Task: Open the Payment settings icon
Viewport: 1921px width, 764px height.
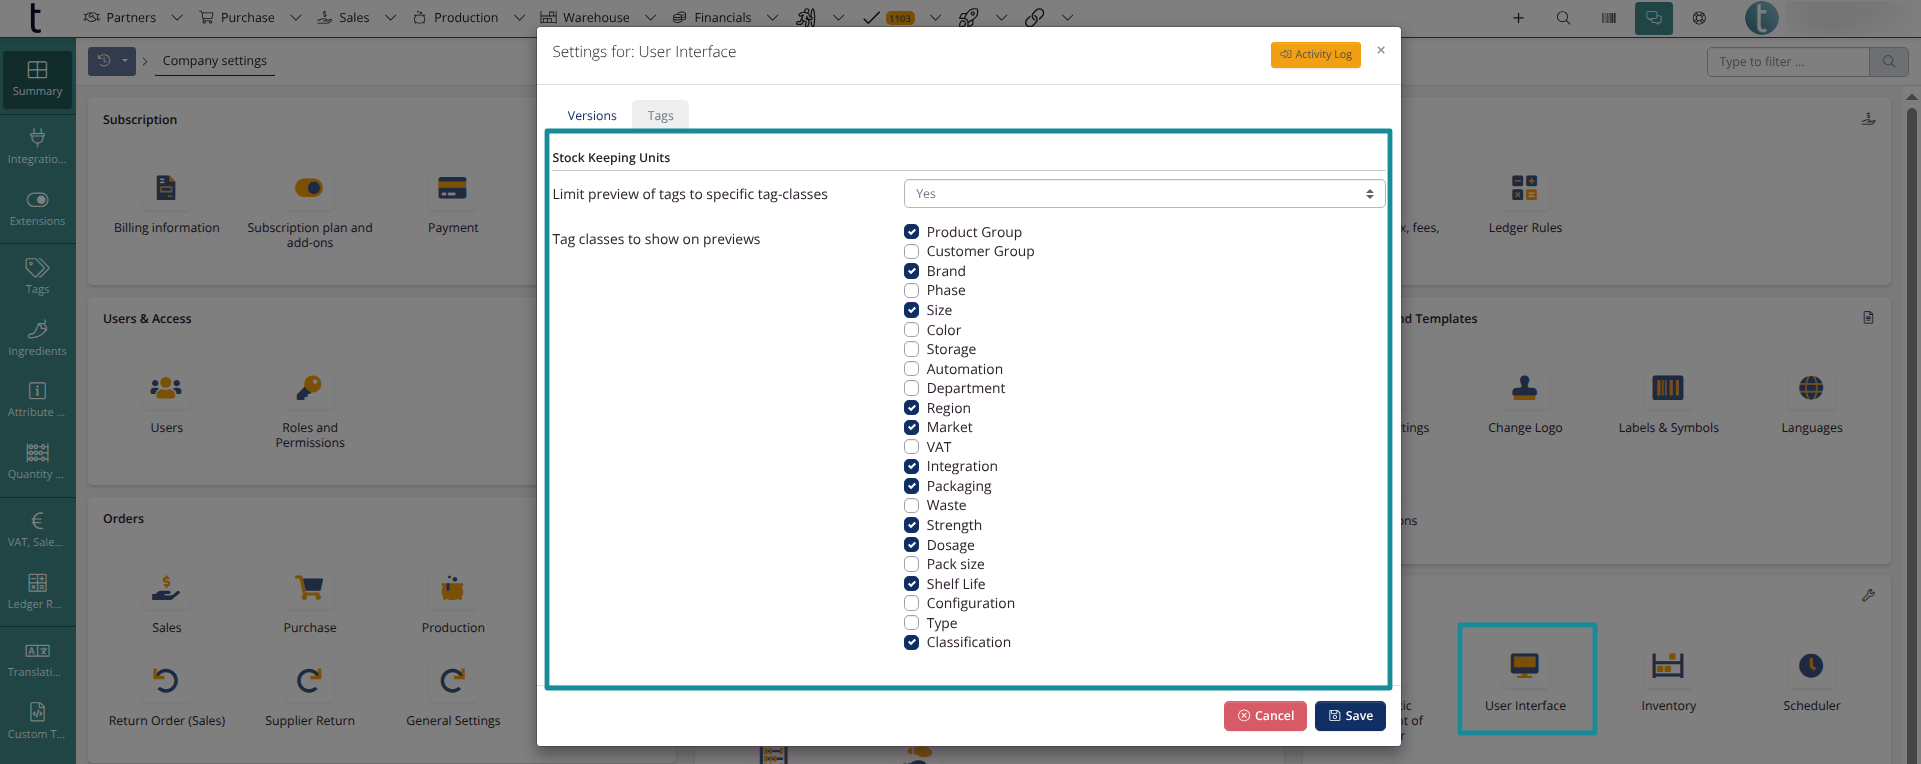Action: pyautogui.click(x=452, y=188)
